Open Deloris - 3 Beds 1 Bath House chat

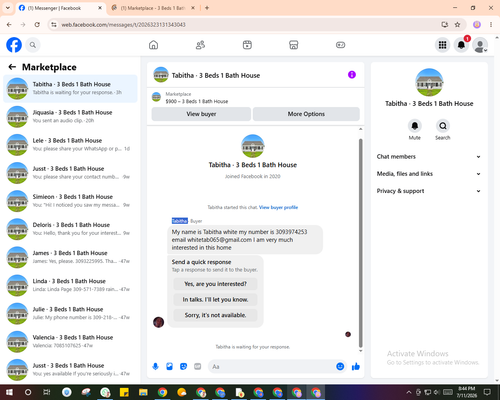(70, 229)
